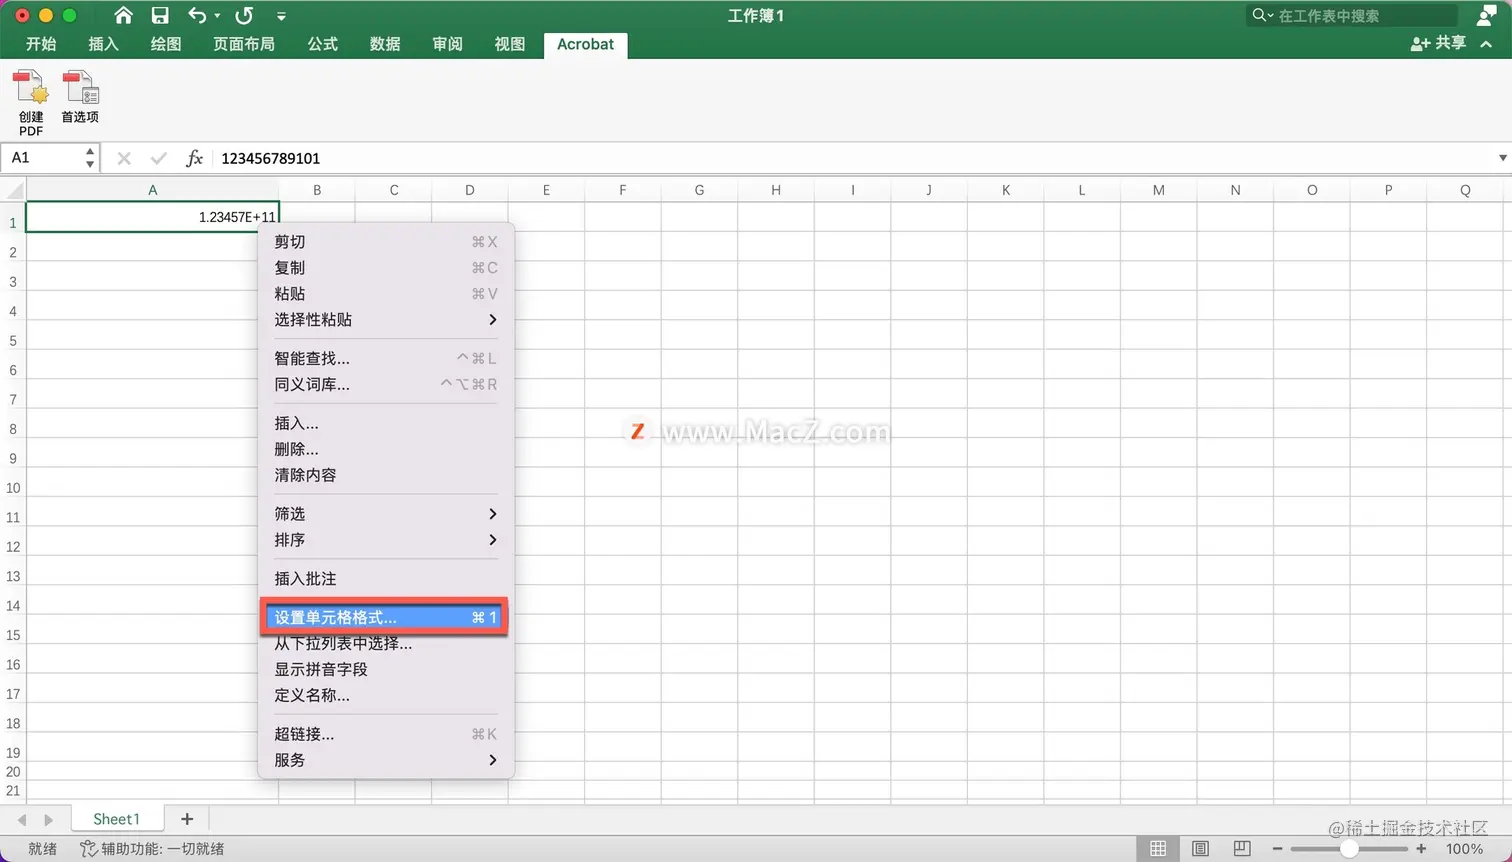The height and width of the screenshot is (862, 1512).
Task: Open the Customize Quick Access Toolbar dropdown
Action: 281,16
